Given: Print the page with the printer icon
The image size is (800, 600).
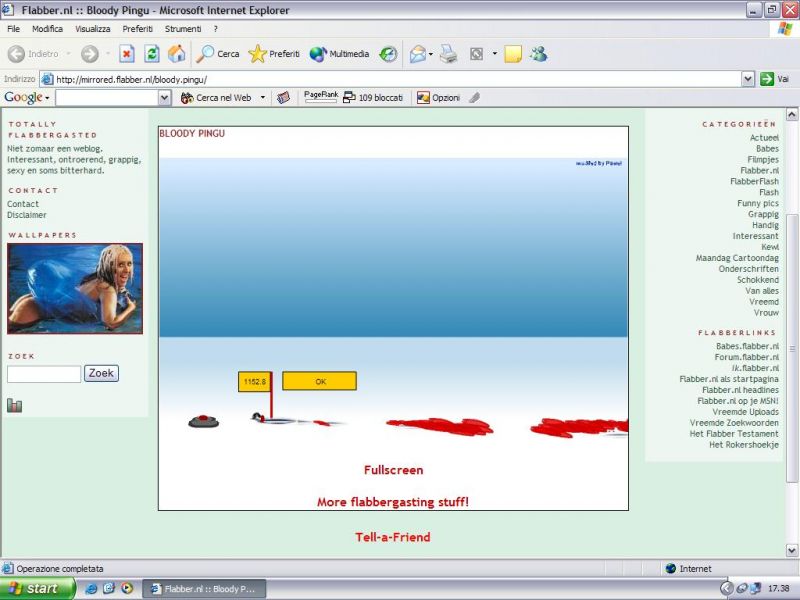Looking at the screenshot, I should tap(448, 54).
